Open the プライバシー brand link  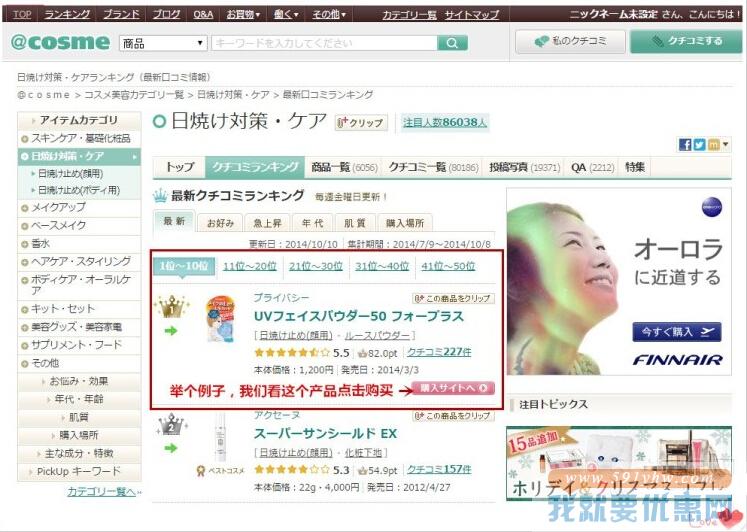point(281,298)
